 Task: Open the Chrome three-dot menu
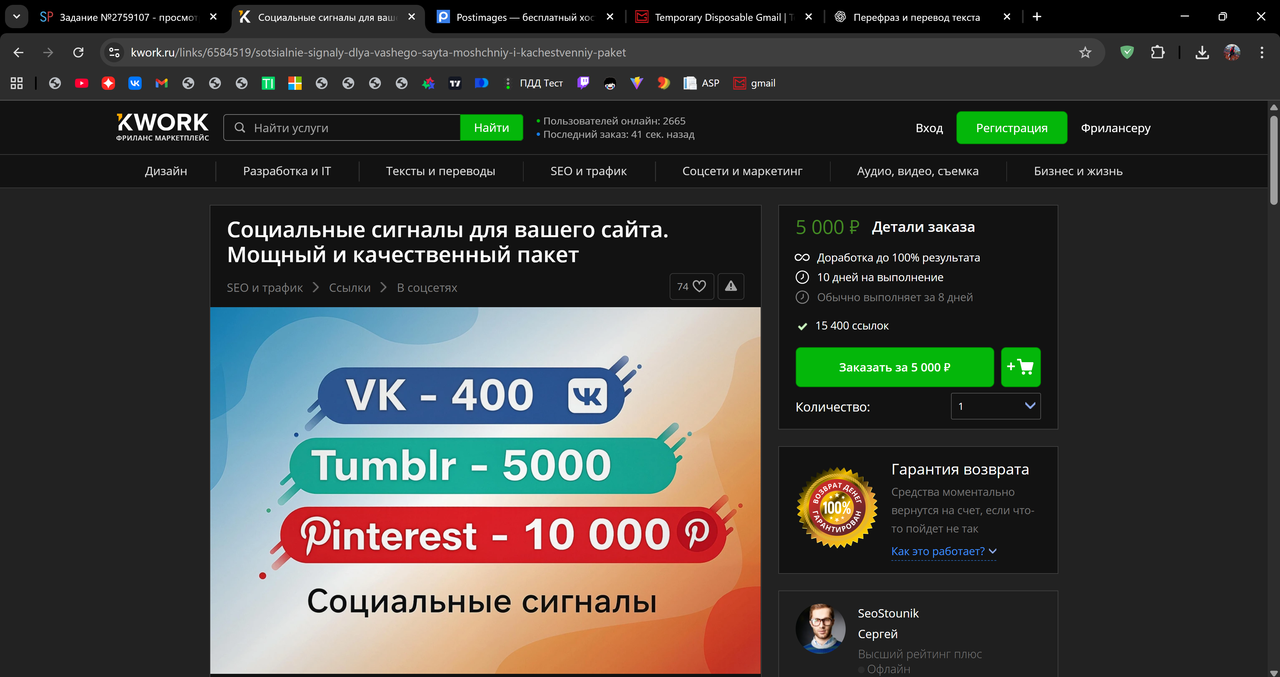[1261, 53]
